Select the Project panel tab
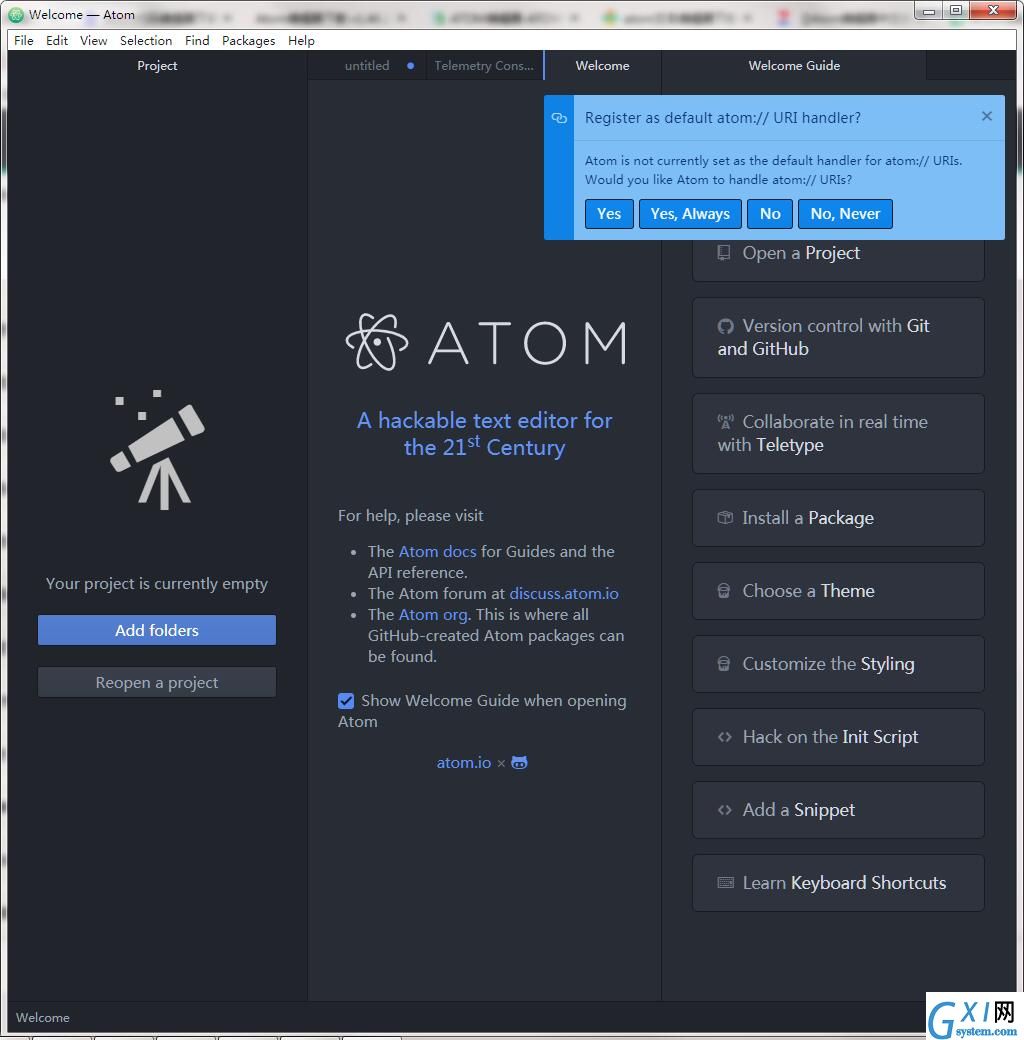 click(x=157, y=66)
